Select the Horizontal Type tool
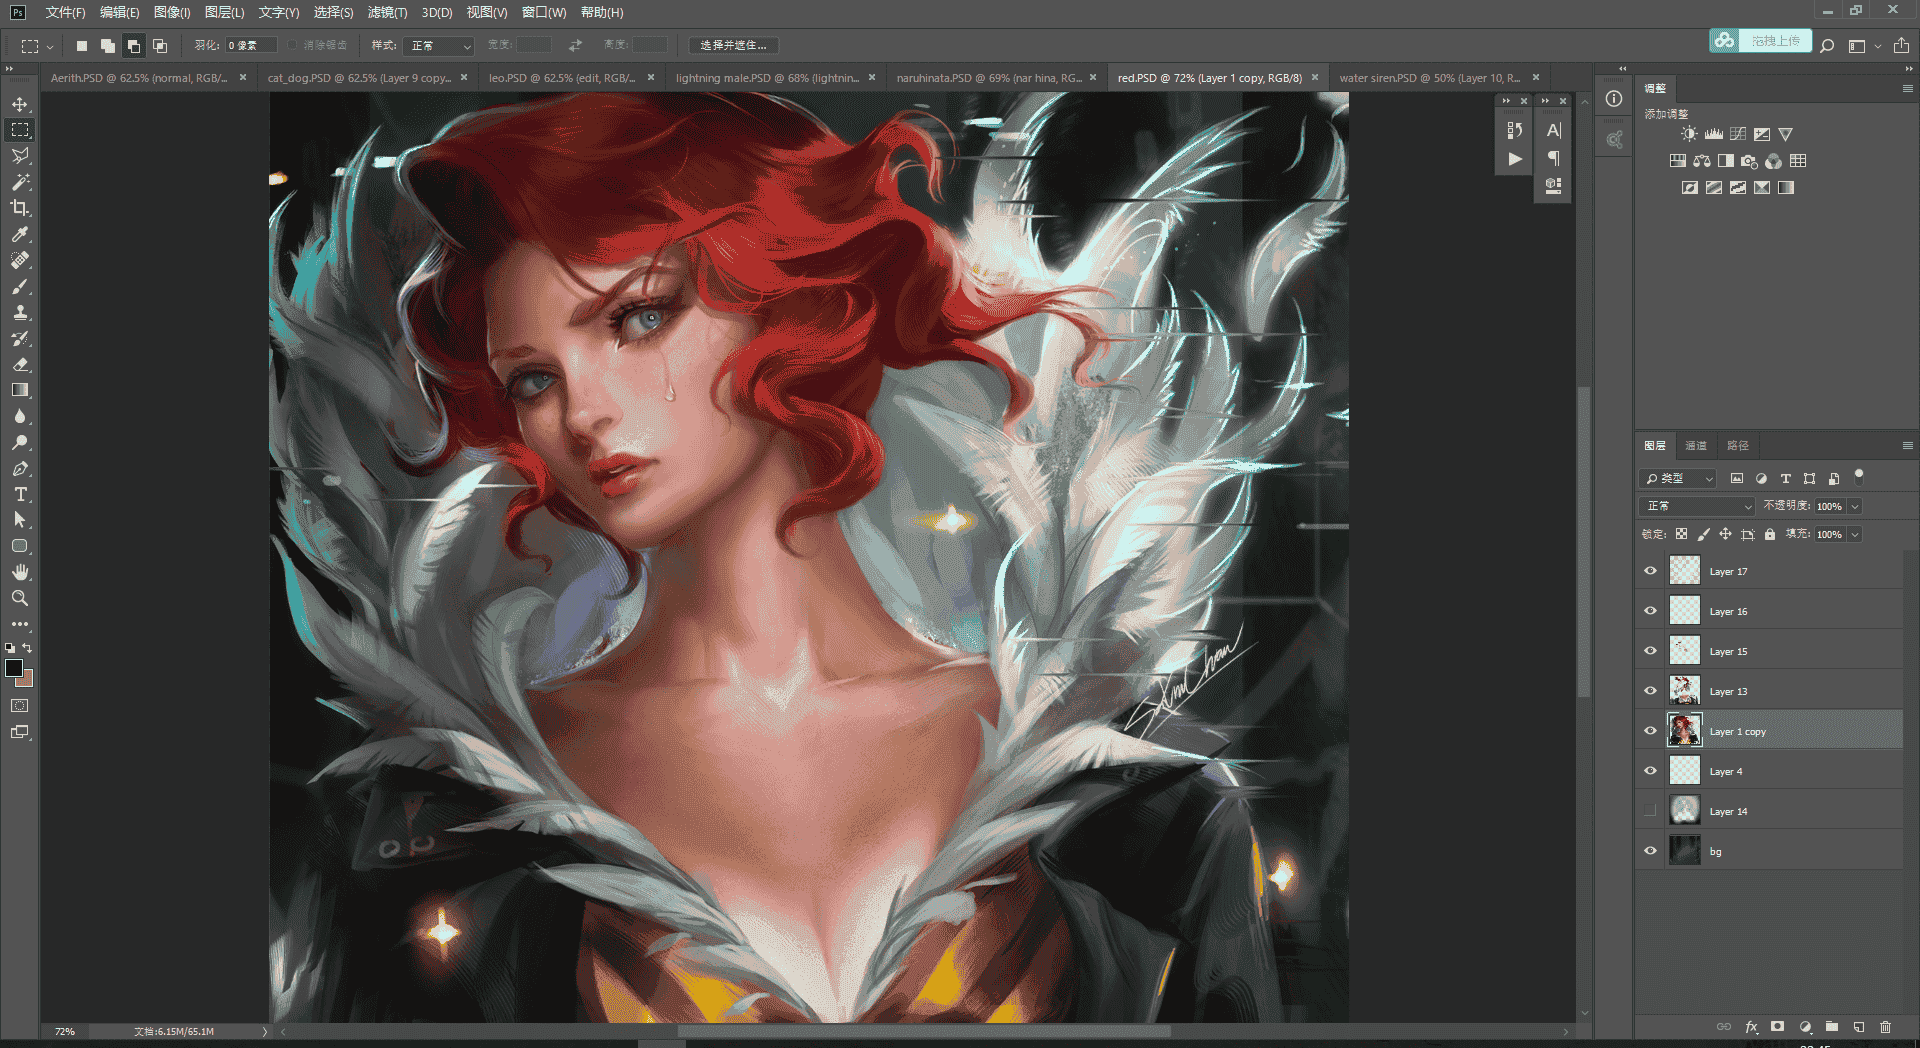Screen dimensions: 1920x1048 coord(20,494)
